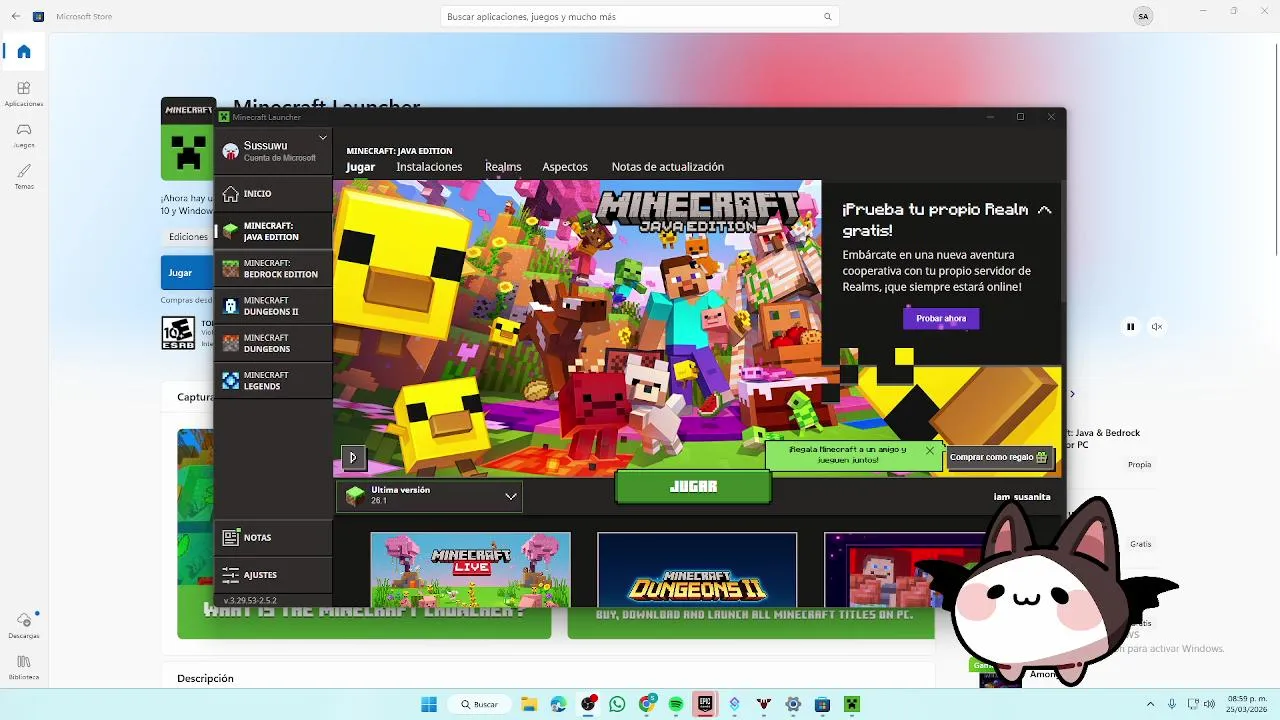Collapse the Realm promo panel chevron
The image size is (1280, 720).
tap(1044, 210)
